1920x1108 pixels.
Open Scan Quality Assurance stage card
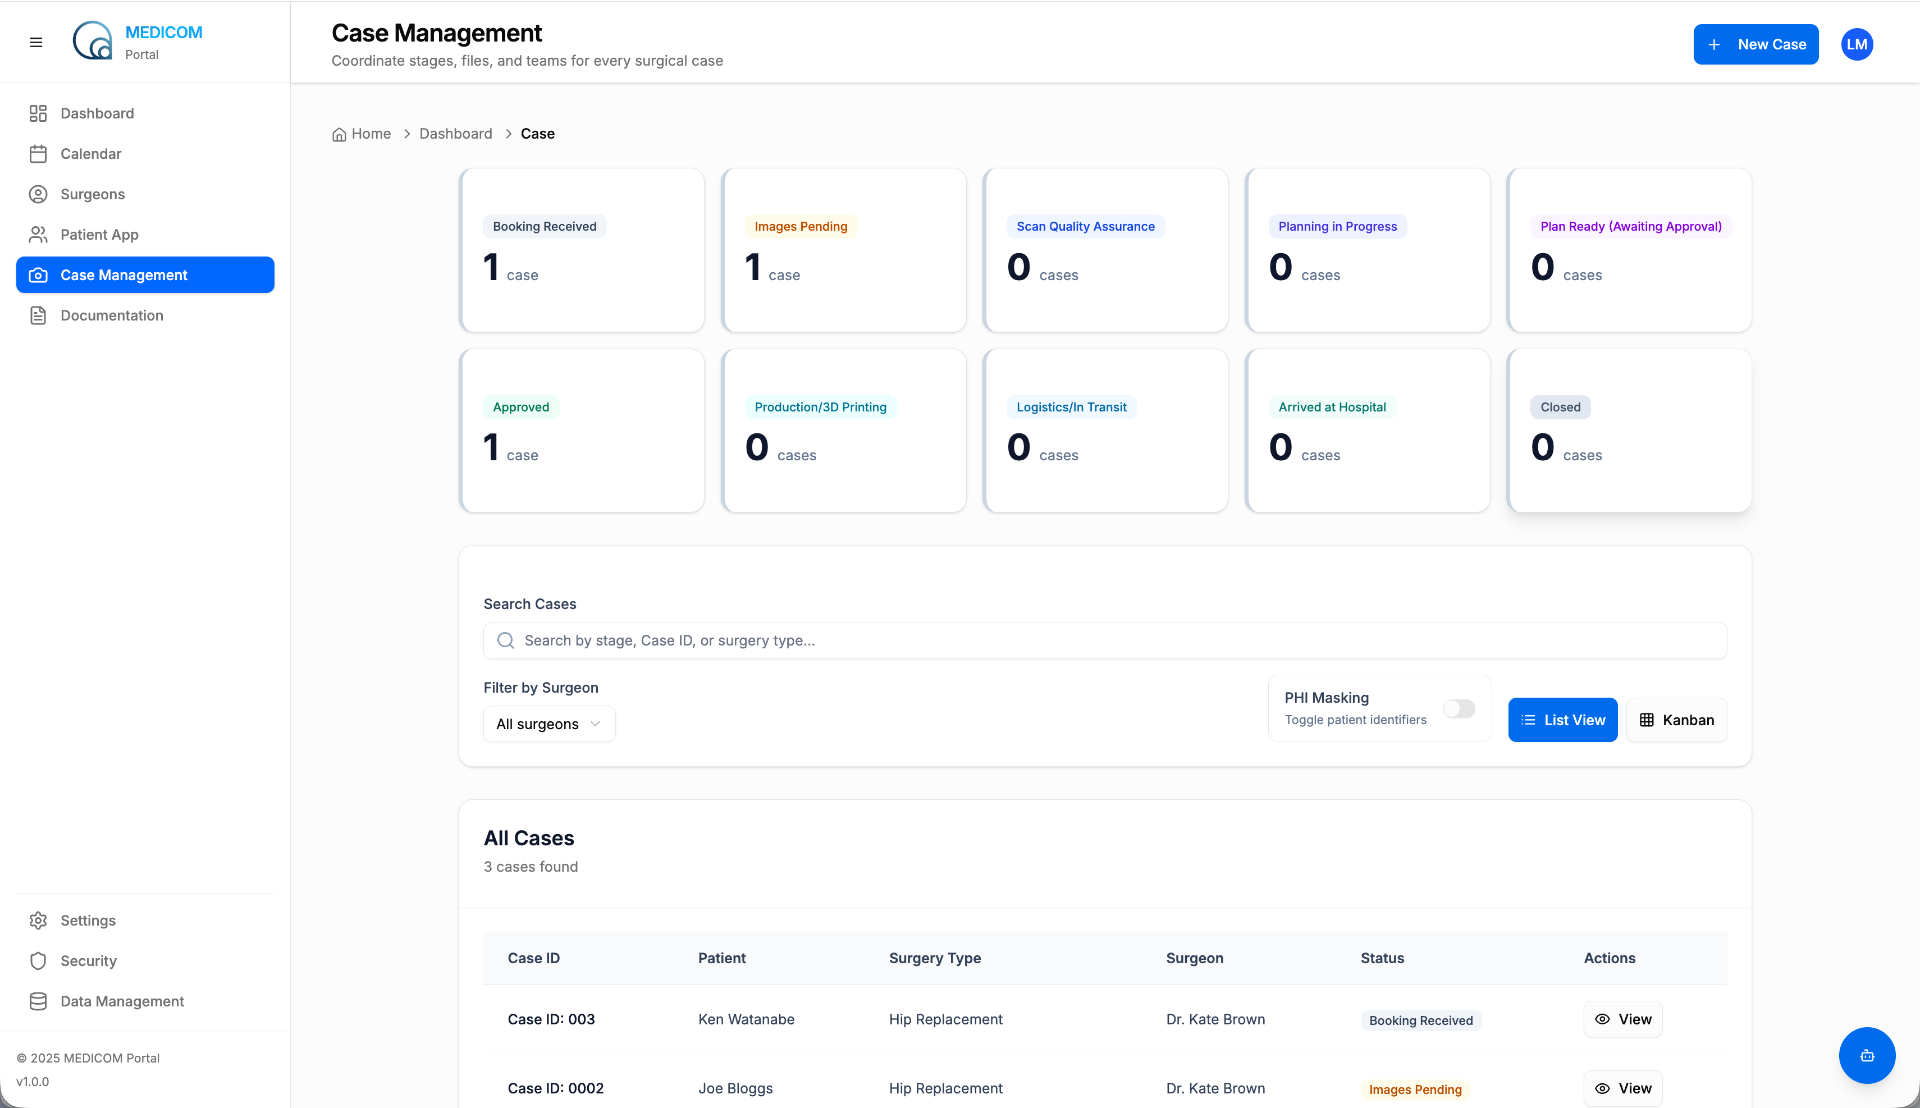[1106, 250]
